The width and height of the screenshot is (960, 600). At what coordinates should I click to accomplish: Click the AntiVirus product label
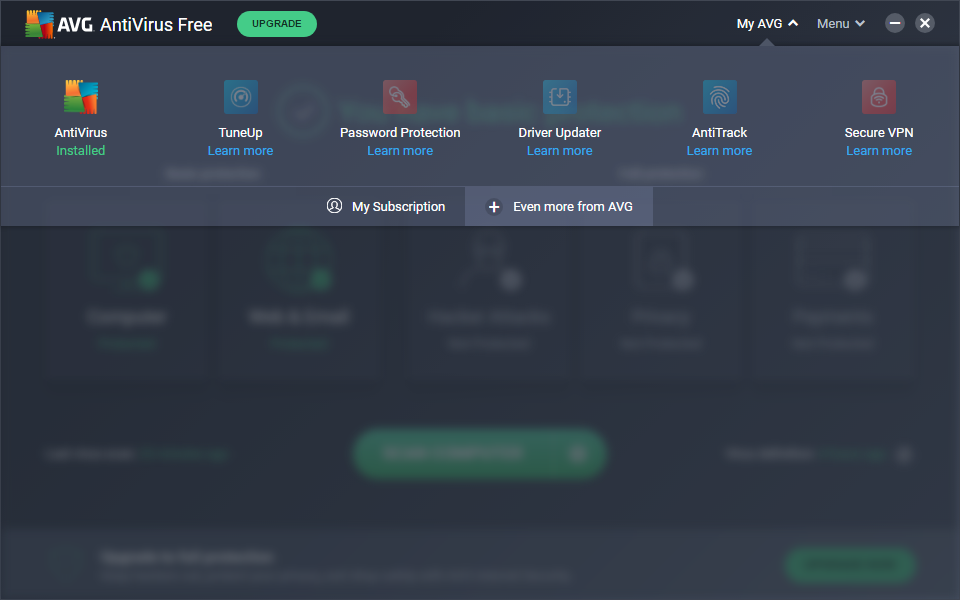(81, 133)
